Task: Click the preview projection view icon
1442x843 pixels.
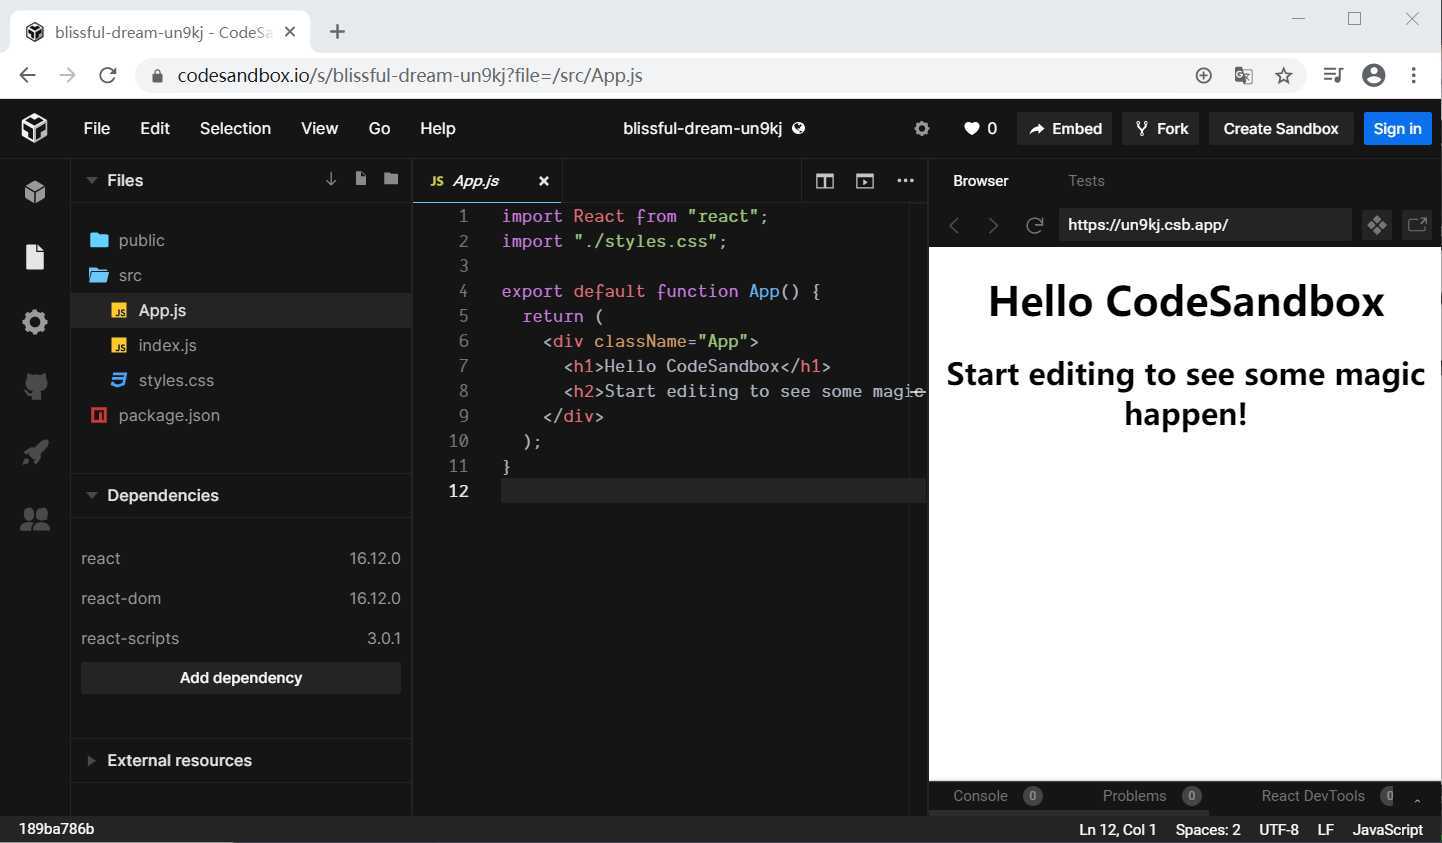Action: tap(1377, 225)
